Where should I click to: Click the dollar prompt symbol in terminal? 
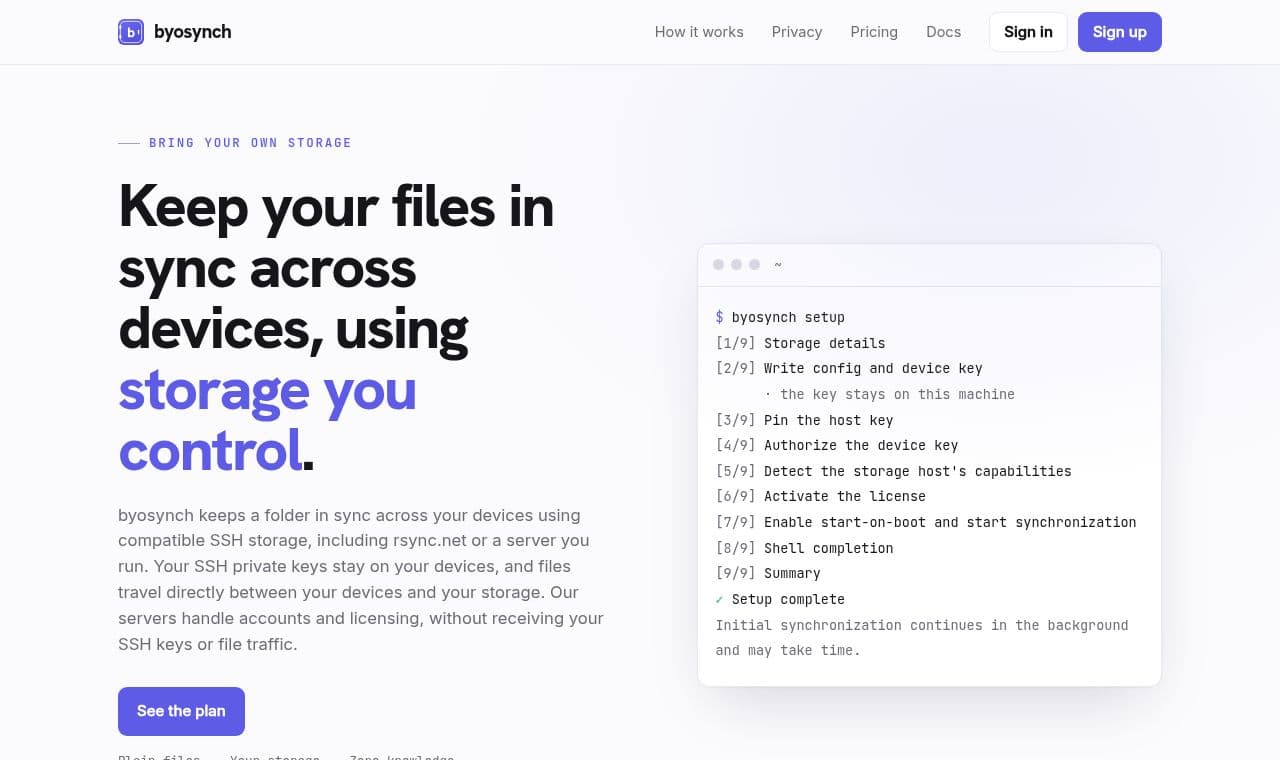click(719, 317)
